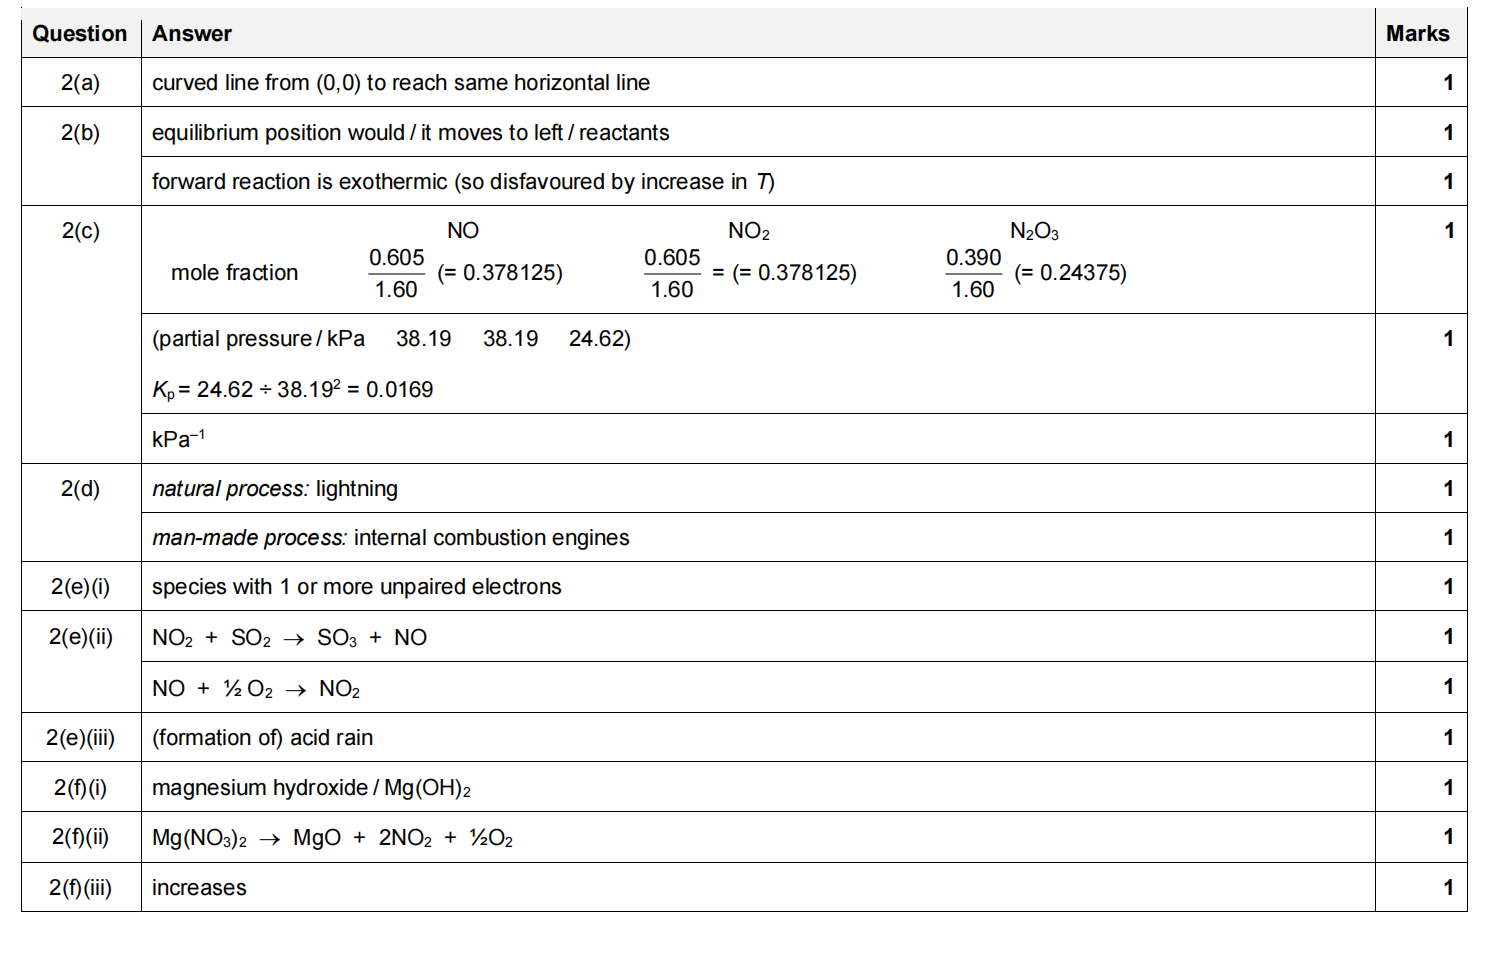This screenshot has height=960, width=1502.
Task: Click the NO2 + SO2 → SO3 + NO equation
Action: [289, 638]
